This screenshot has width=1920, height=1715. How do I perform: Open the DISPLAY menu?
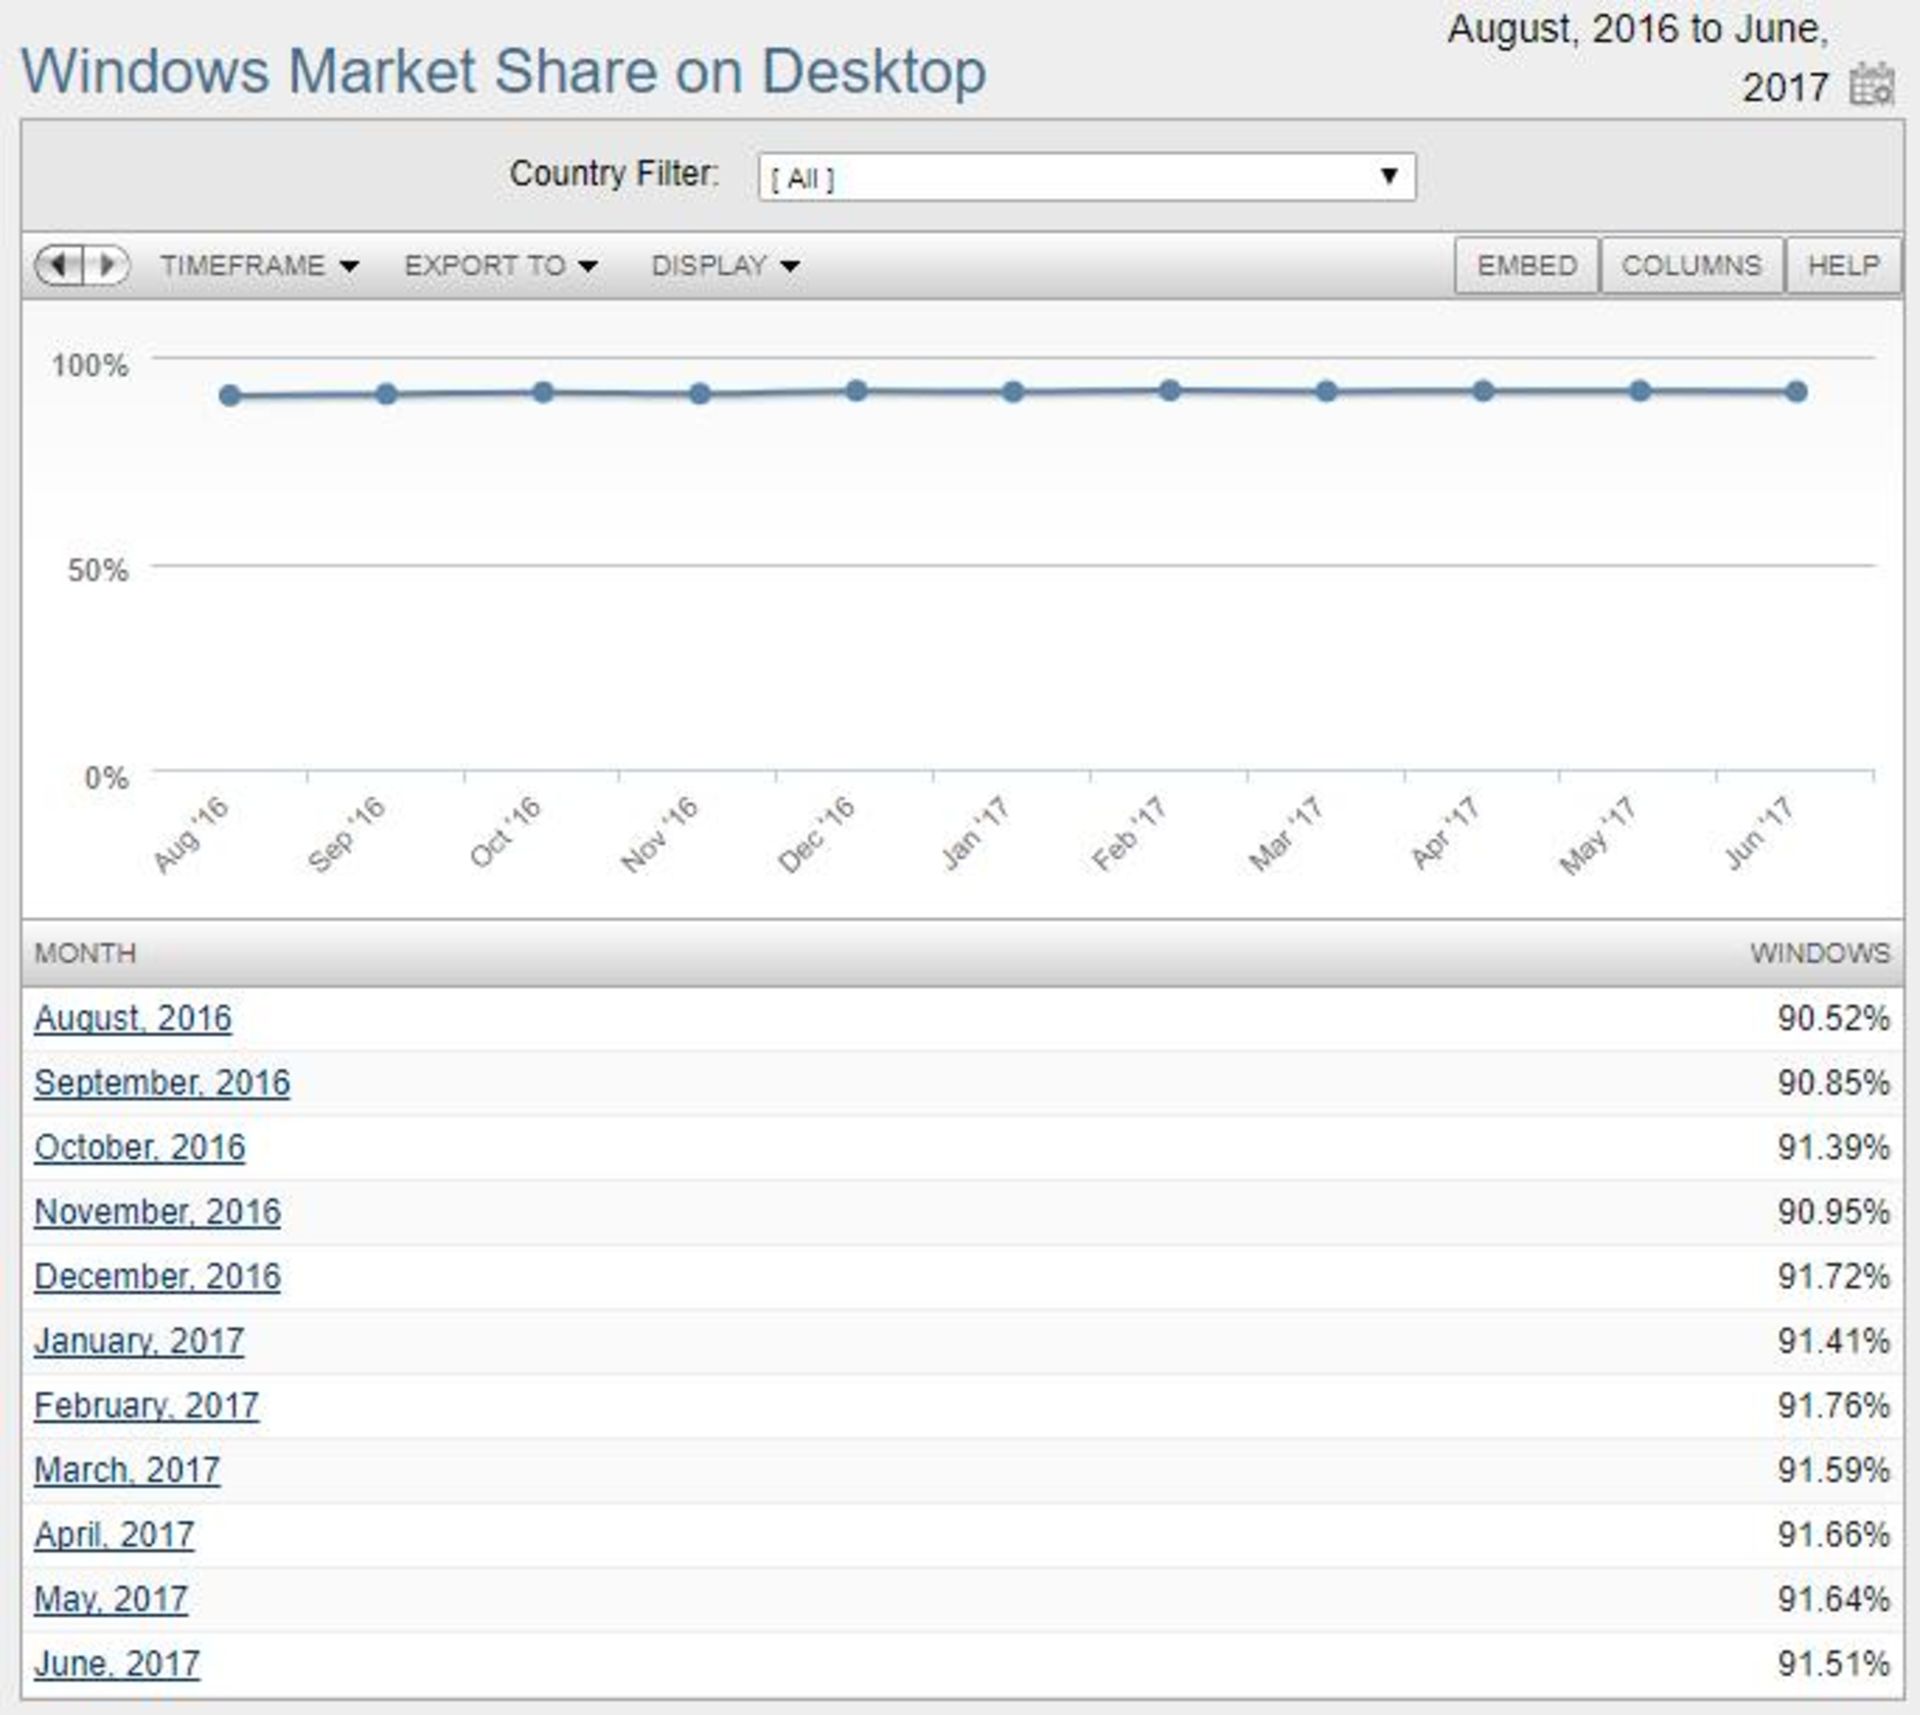(x=725, y=266)
